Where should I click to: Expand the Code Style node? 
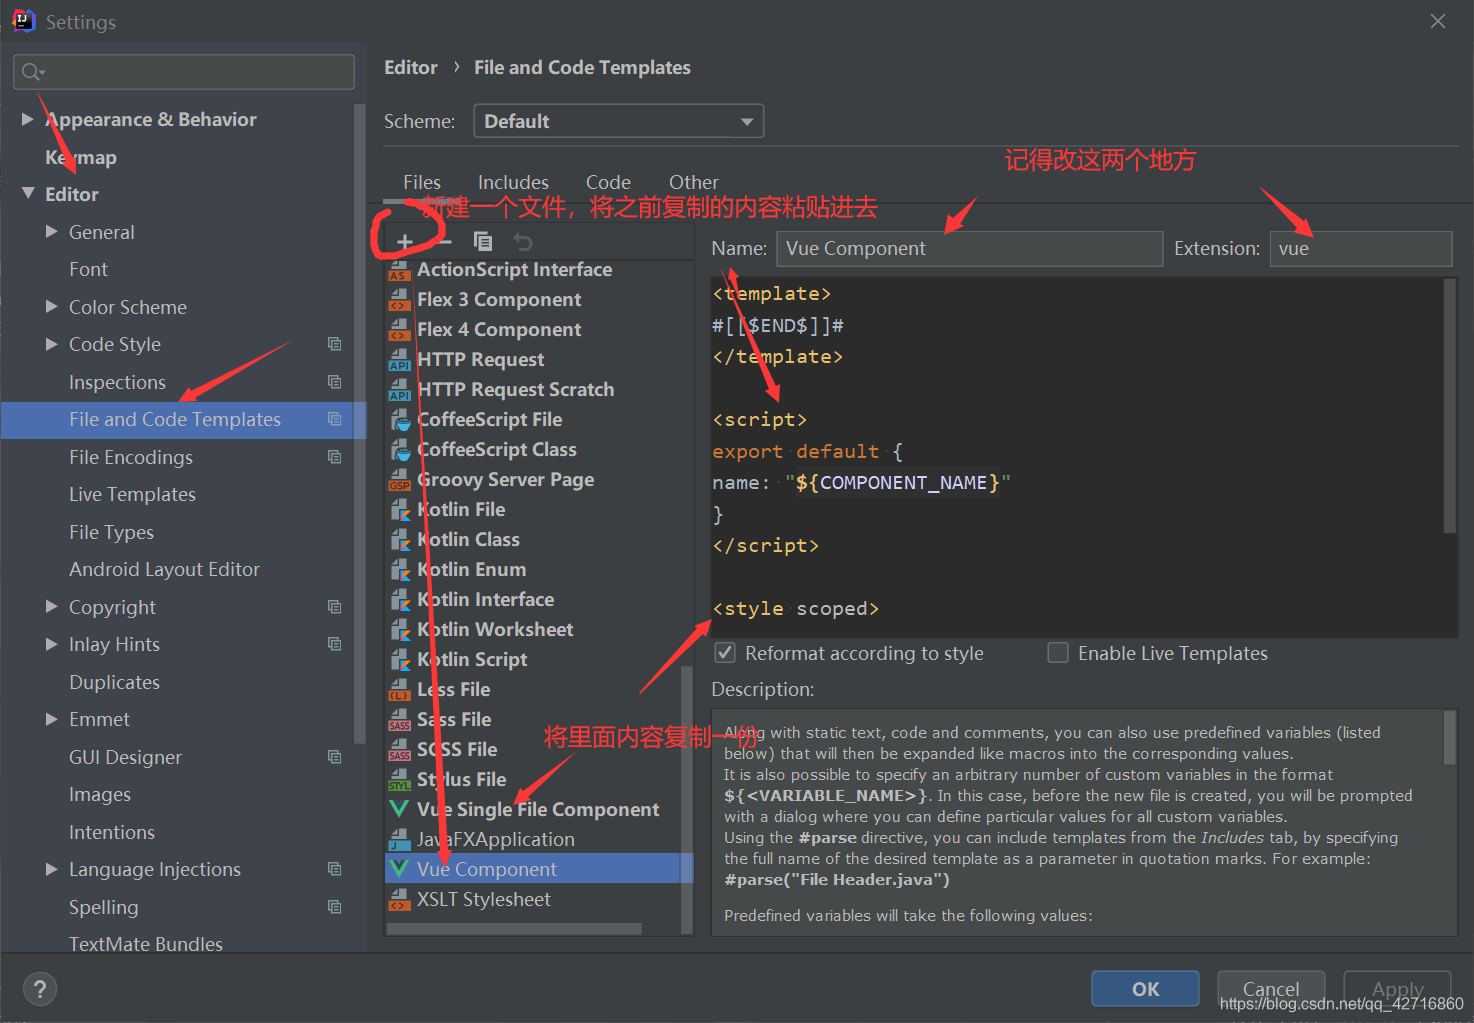[52, 344]
